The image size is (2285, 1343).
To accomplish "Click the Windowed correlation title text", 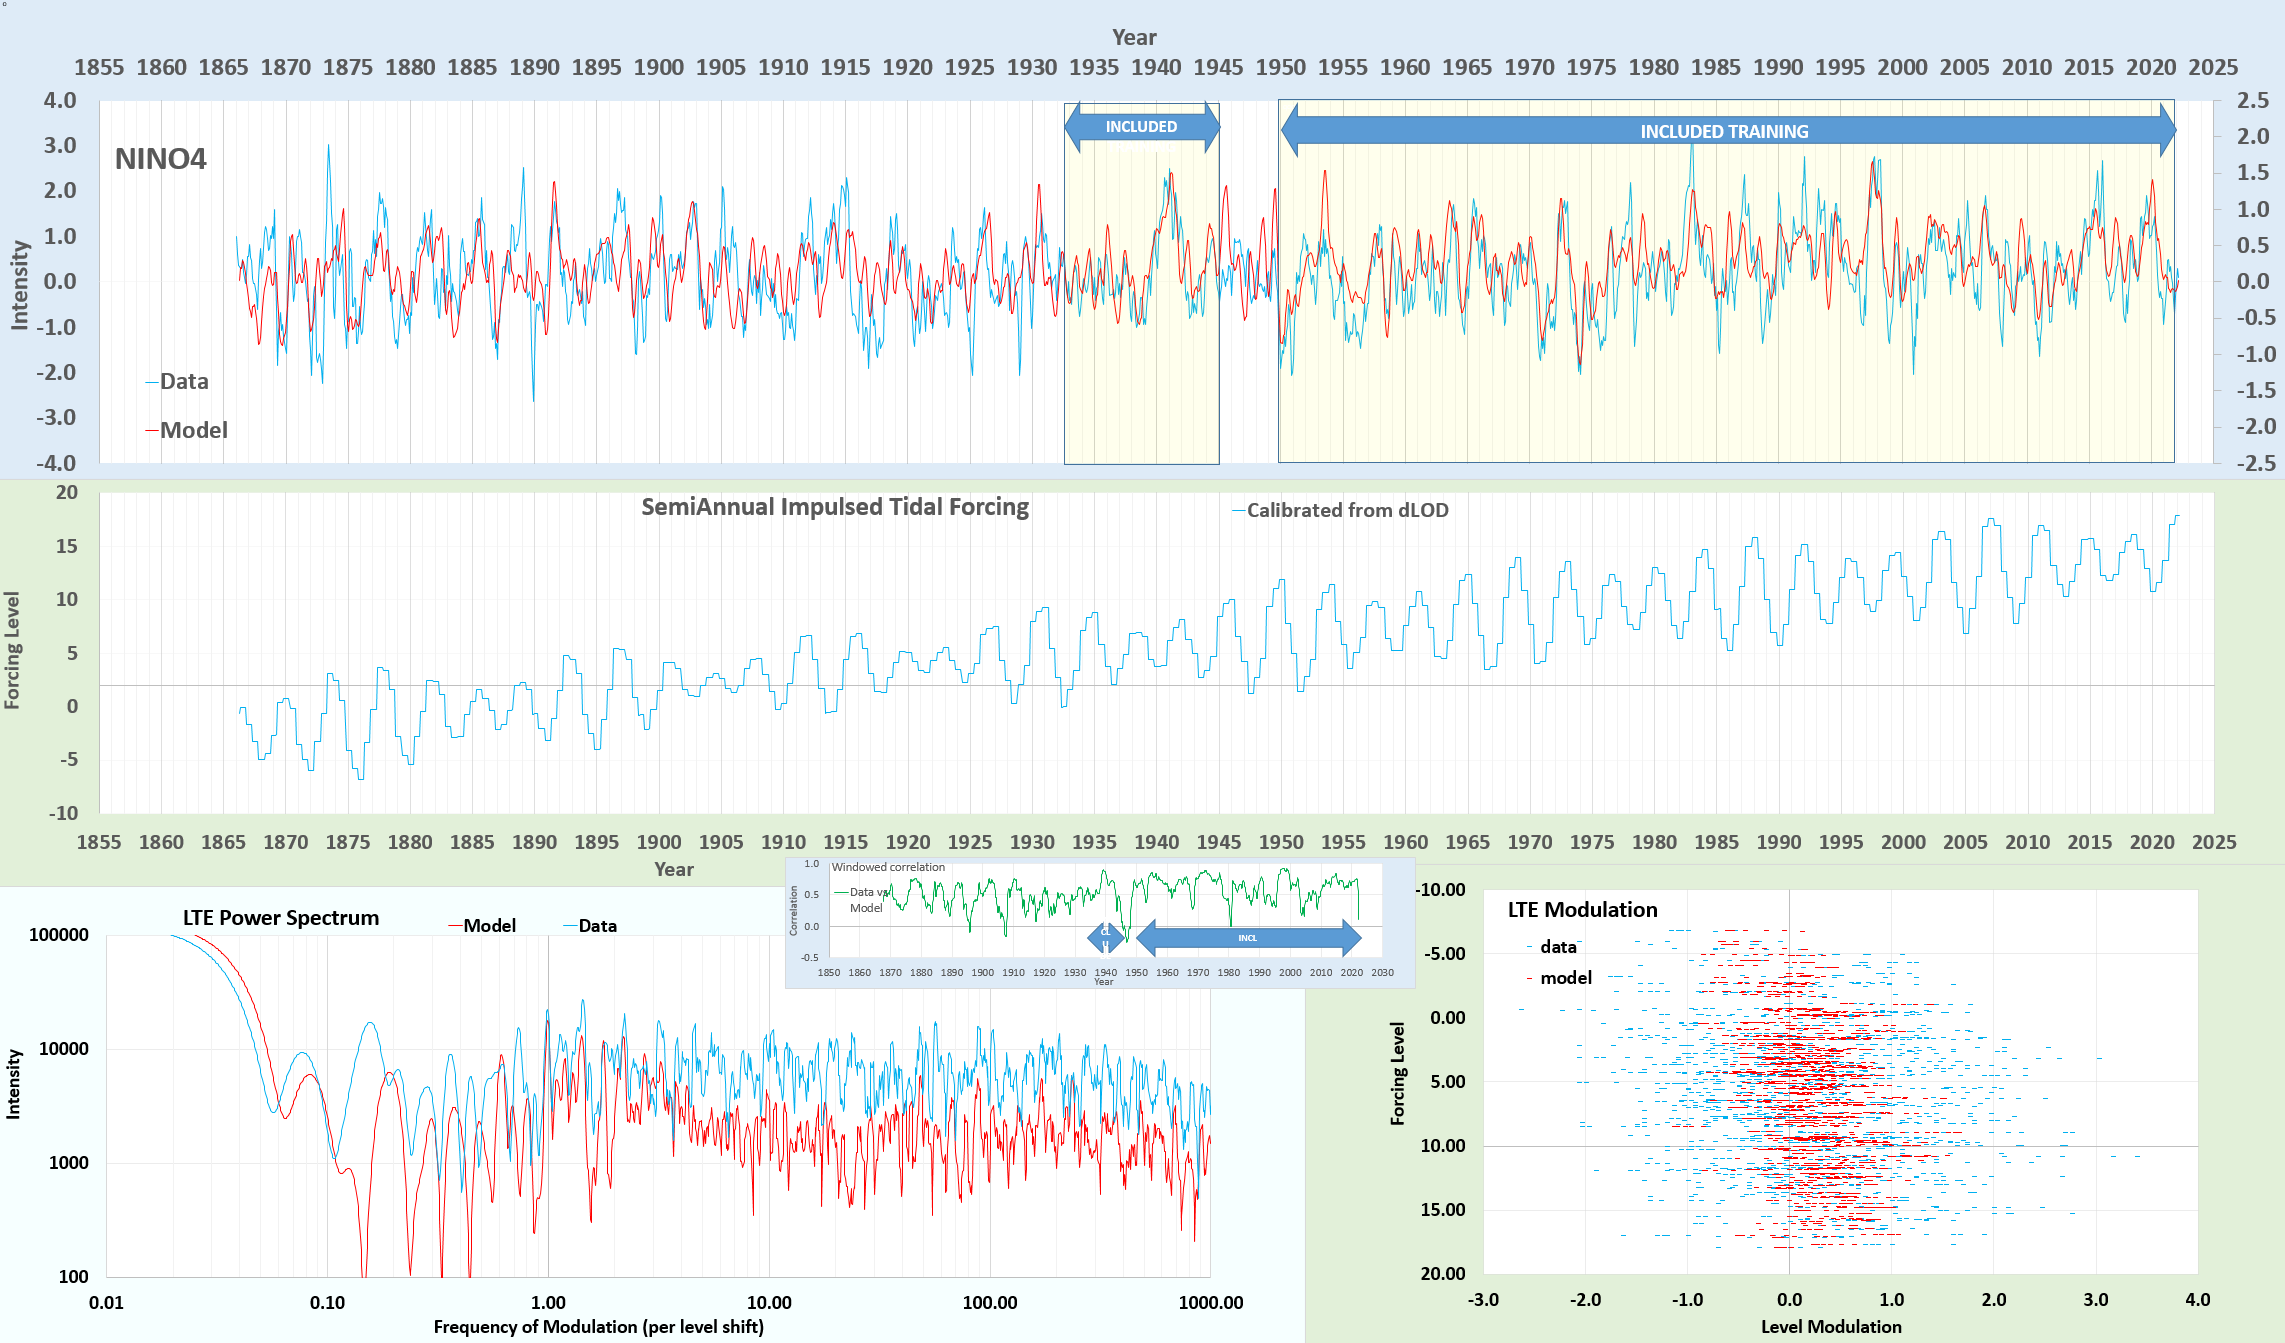I will [x=888, y=867].
